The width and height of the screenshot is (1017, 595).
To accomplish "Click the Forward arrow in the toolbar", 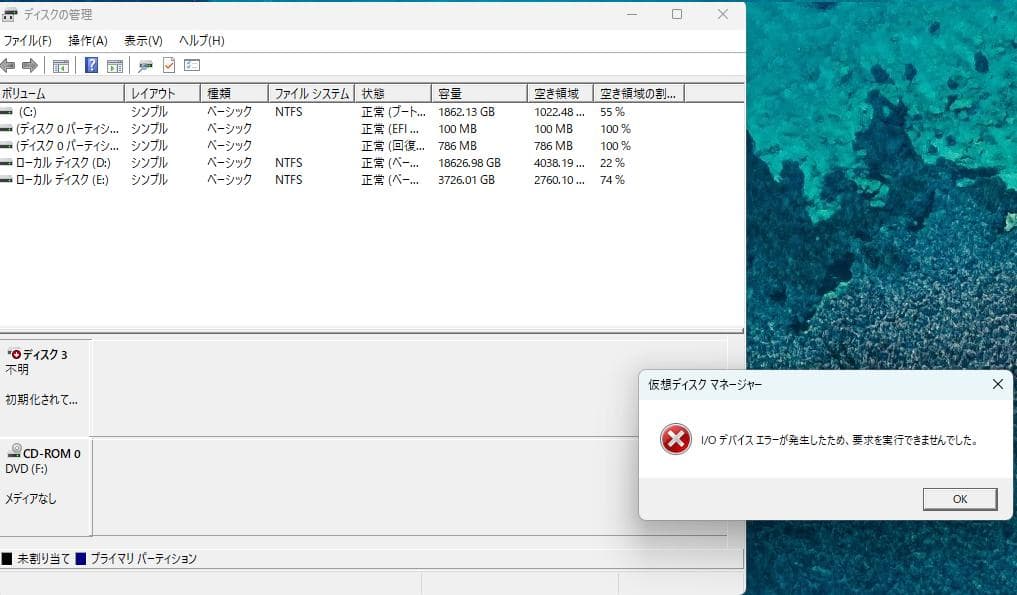I will (29, 65).
